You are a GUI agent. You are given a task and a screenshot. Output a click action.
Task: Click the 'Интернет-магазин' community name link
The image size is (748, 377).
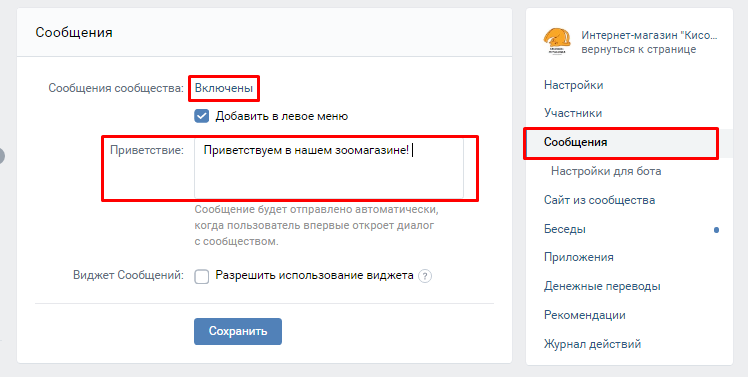(649, 35)
